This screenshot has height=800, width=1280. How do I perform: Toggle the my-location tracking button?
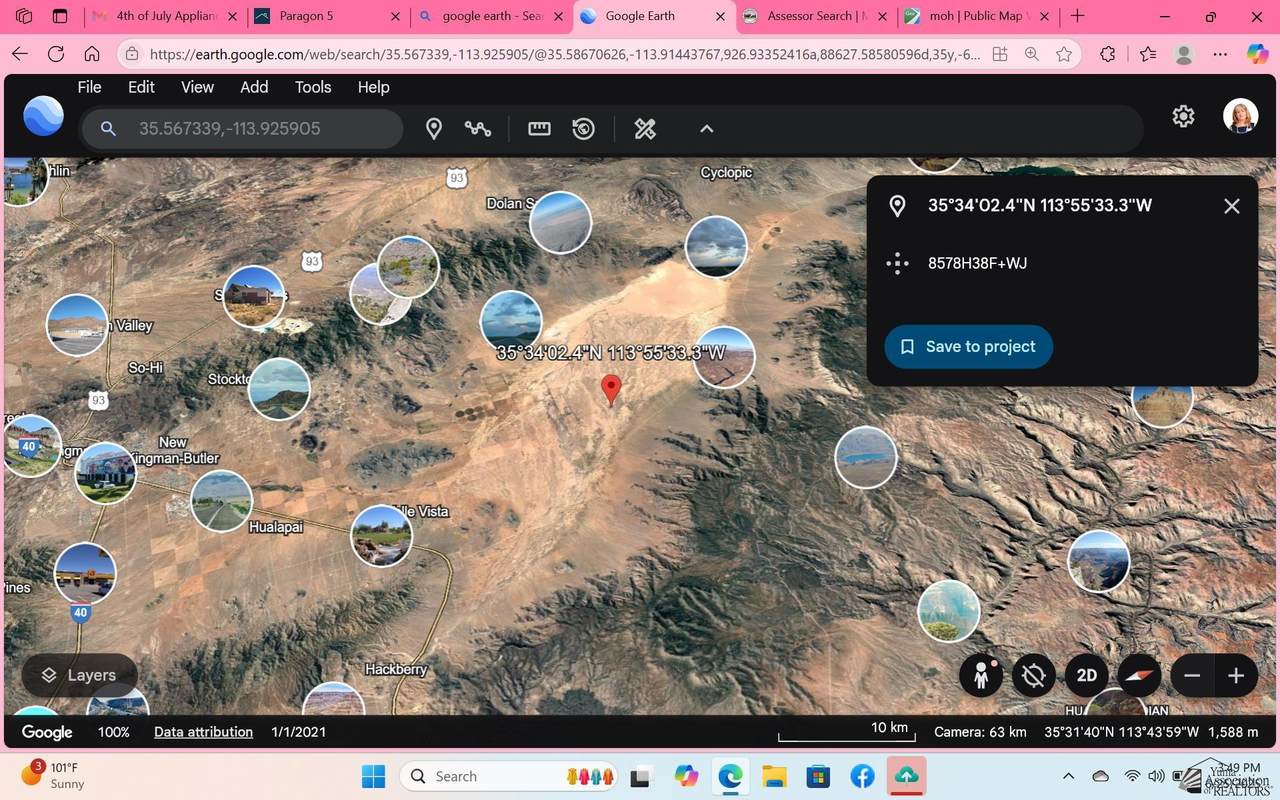[x=1034, y=675]
